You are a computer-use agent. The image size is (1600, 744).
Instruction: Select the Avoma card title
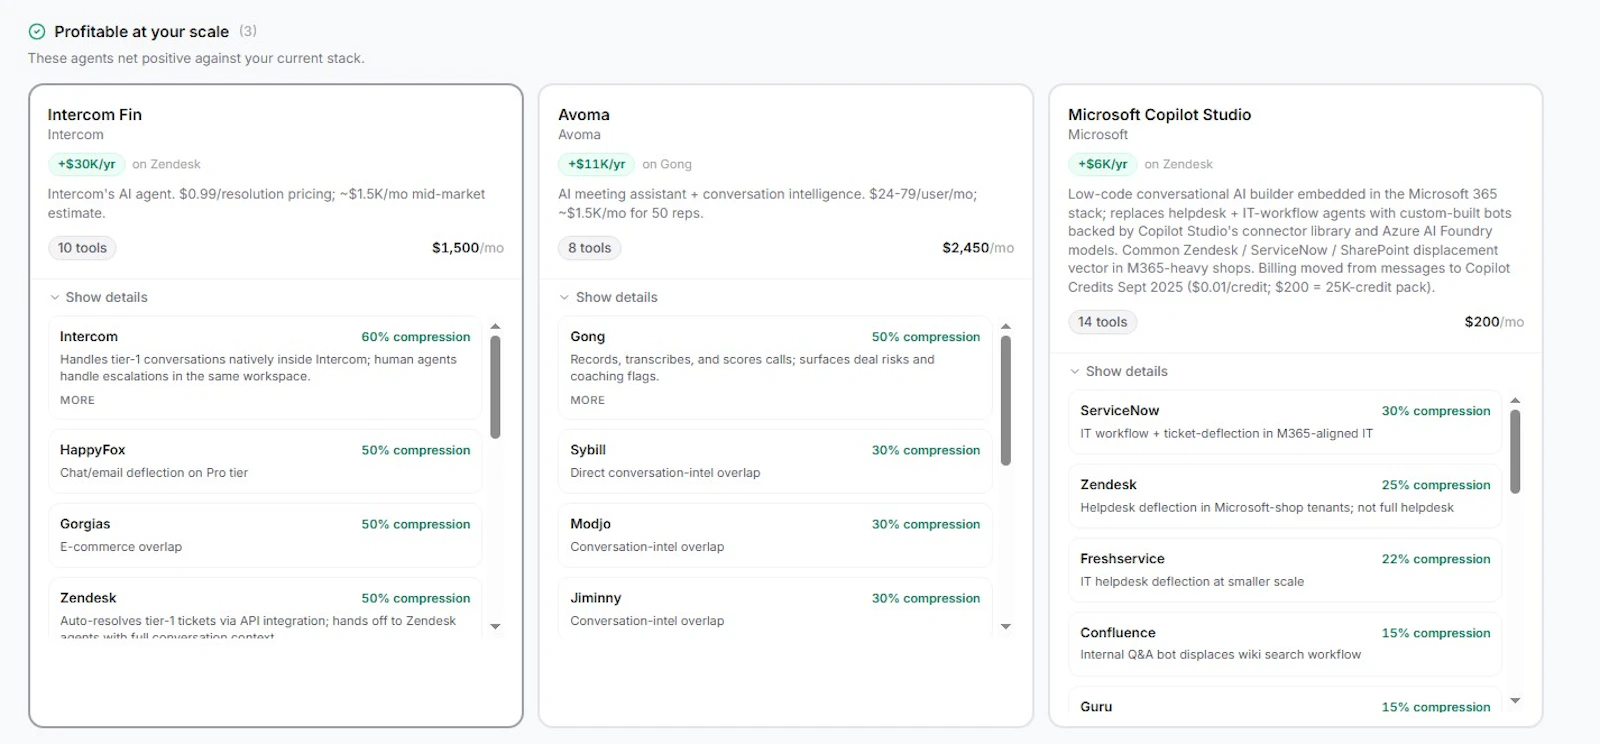coord(584,115)
